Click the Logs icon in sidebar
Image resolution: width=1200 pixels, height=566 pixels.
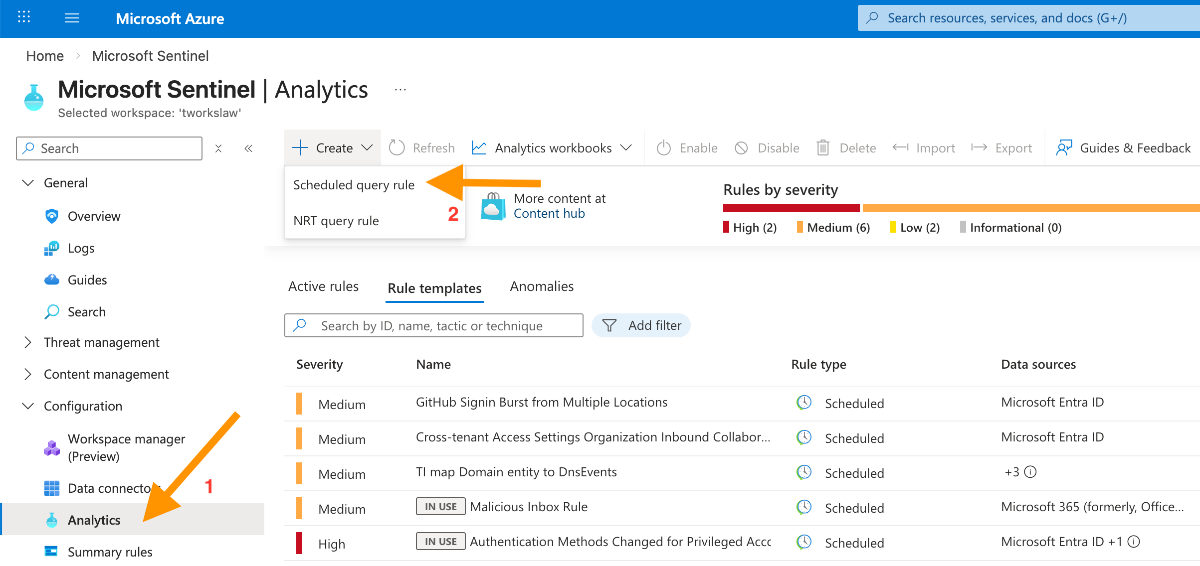click(x=52, y=248)
